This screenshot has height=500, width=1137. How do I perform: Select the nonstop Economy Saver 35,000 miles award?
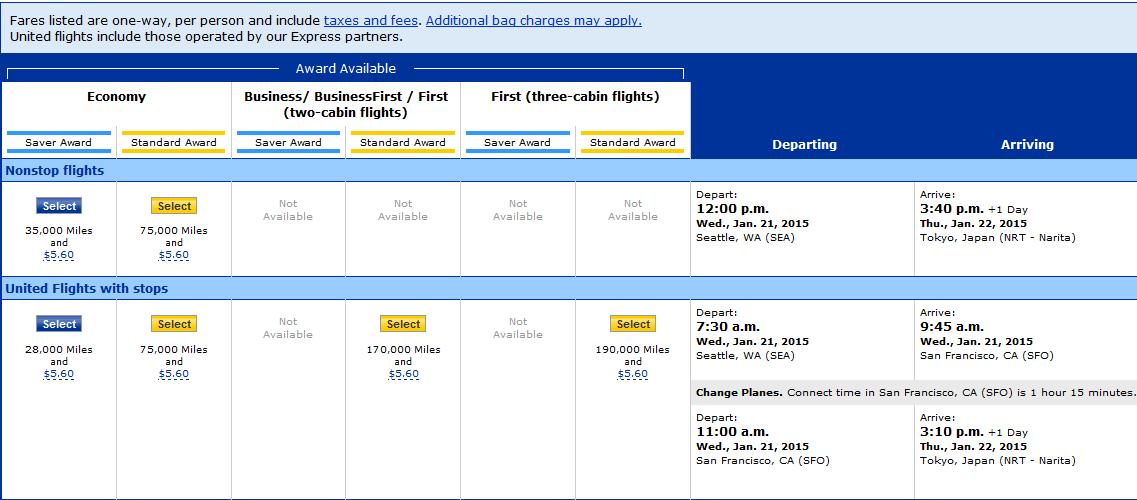[59, 206]
